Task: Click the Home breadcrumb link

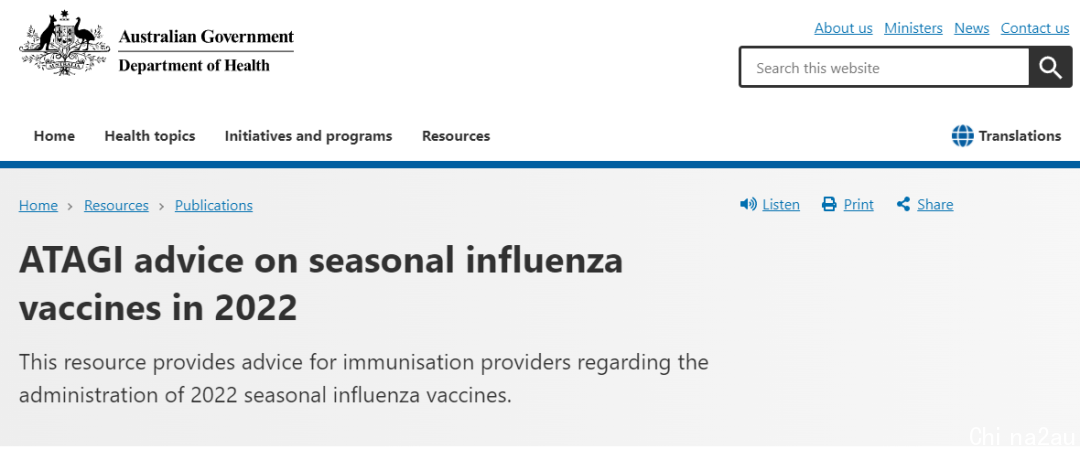Action: click(38, 205)
